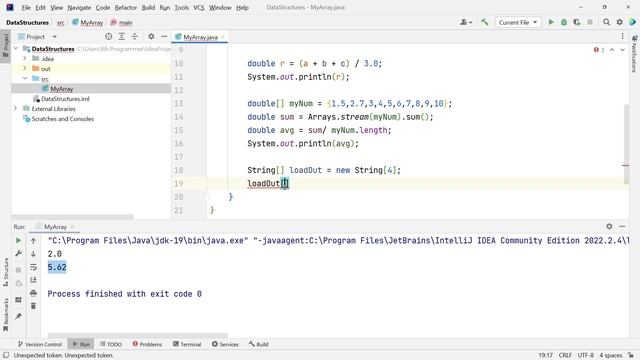Viewport: 640px width, 360px height.
Task: Toggle tool window quick access in status bar
Action: (6, 355)
